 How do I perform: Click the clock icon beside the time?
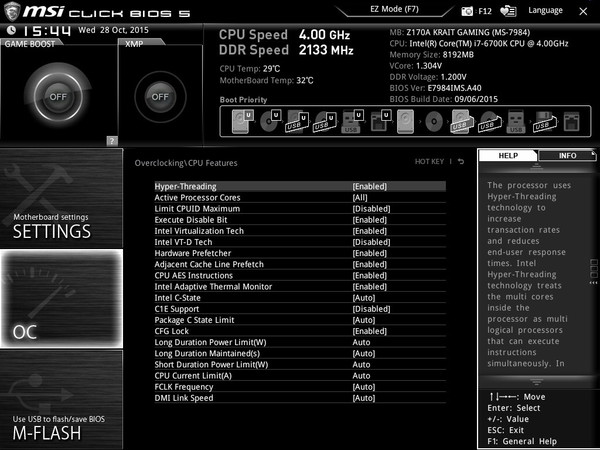11,30
